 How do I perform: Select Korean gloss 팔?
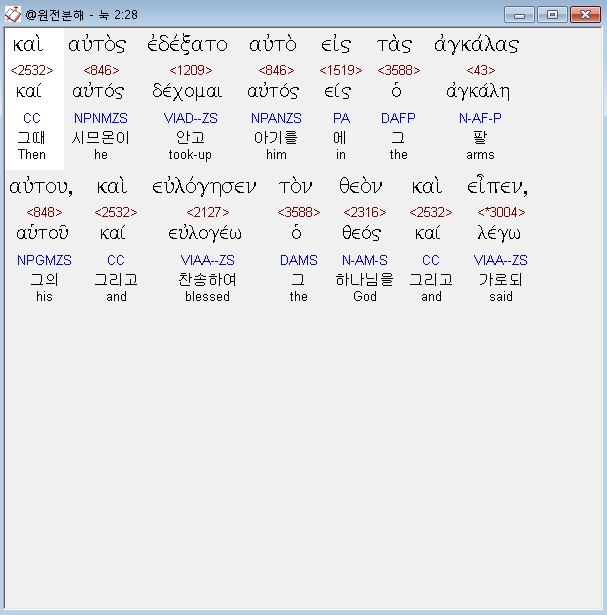pyautogui.click(x=480, y=138)
